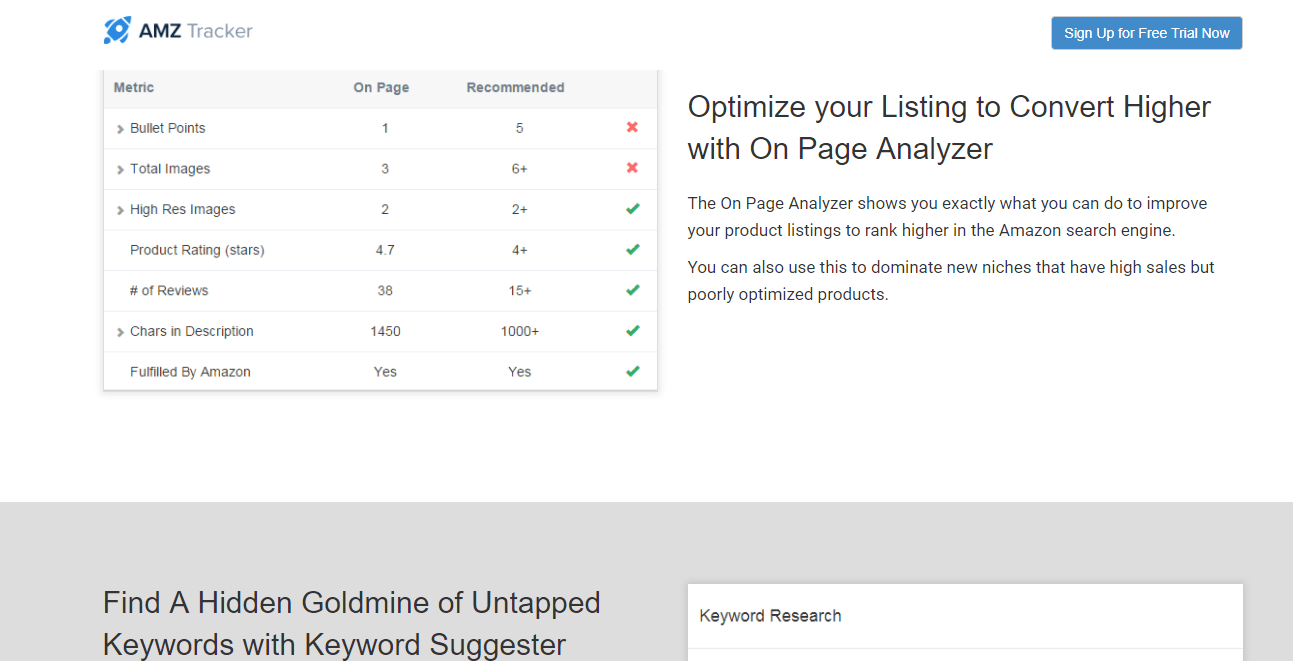Image resolution: width=1293 pixels, height=661 pixels.
Task: Click the Recommended value 4+
Action: coord(520,250)
